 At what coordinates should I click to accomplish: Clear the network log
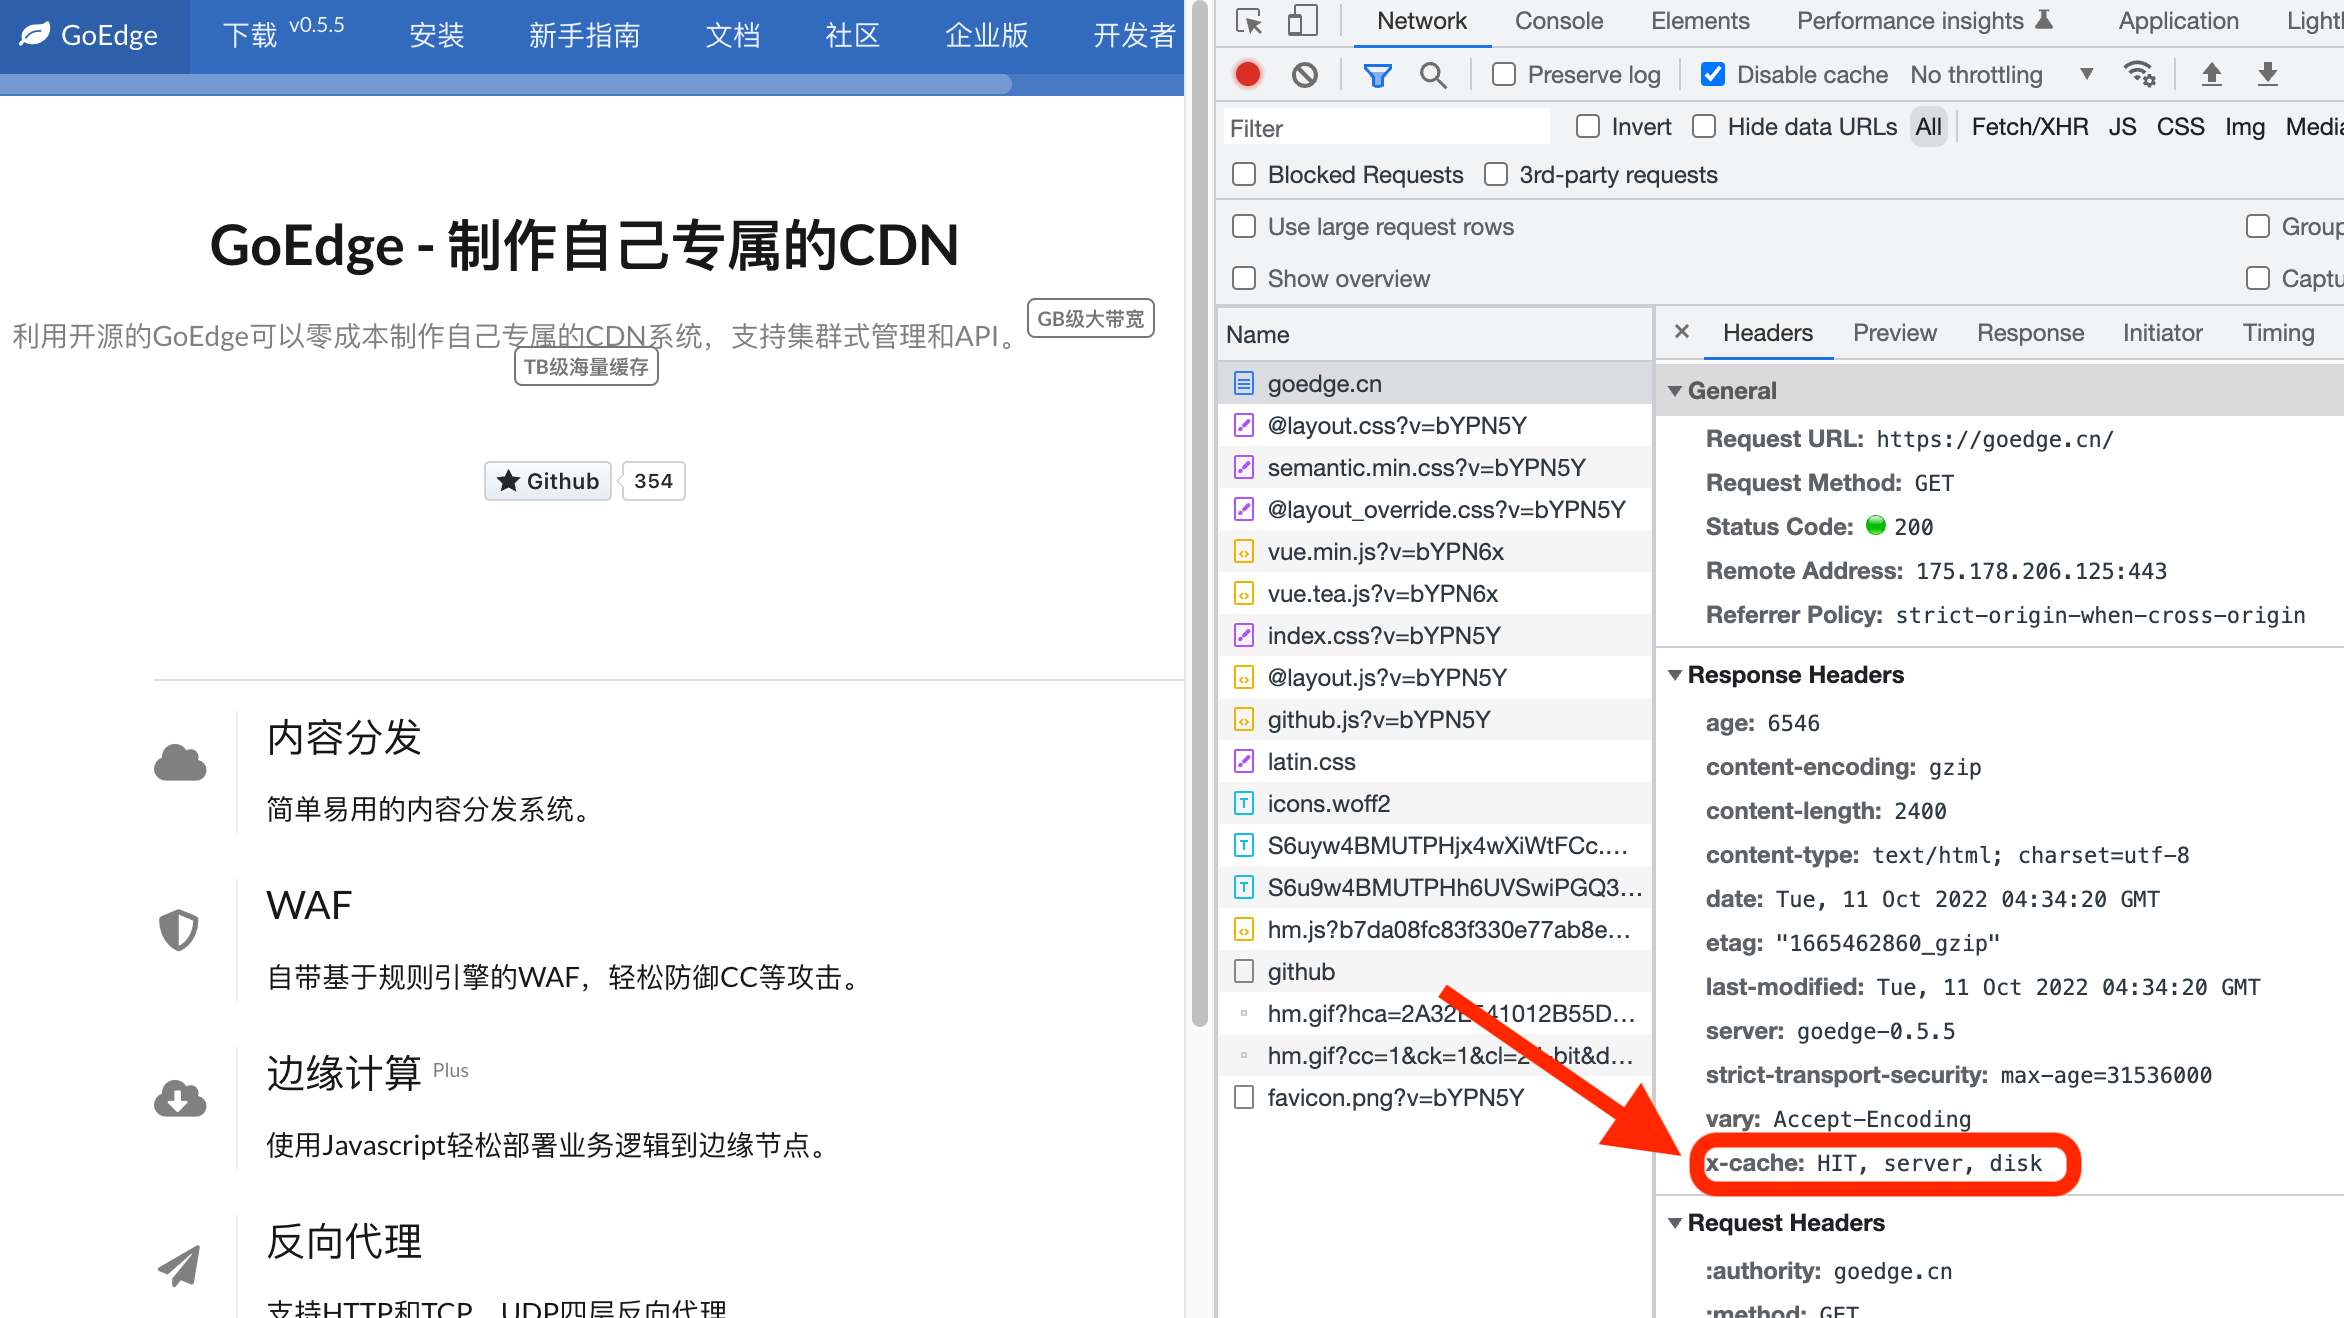pyautogui.click(x=1304, y=74)
